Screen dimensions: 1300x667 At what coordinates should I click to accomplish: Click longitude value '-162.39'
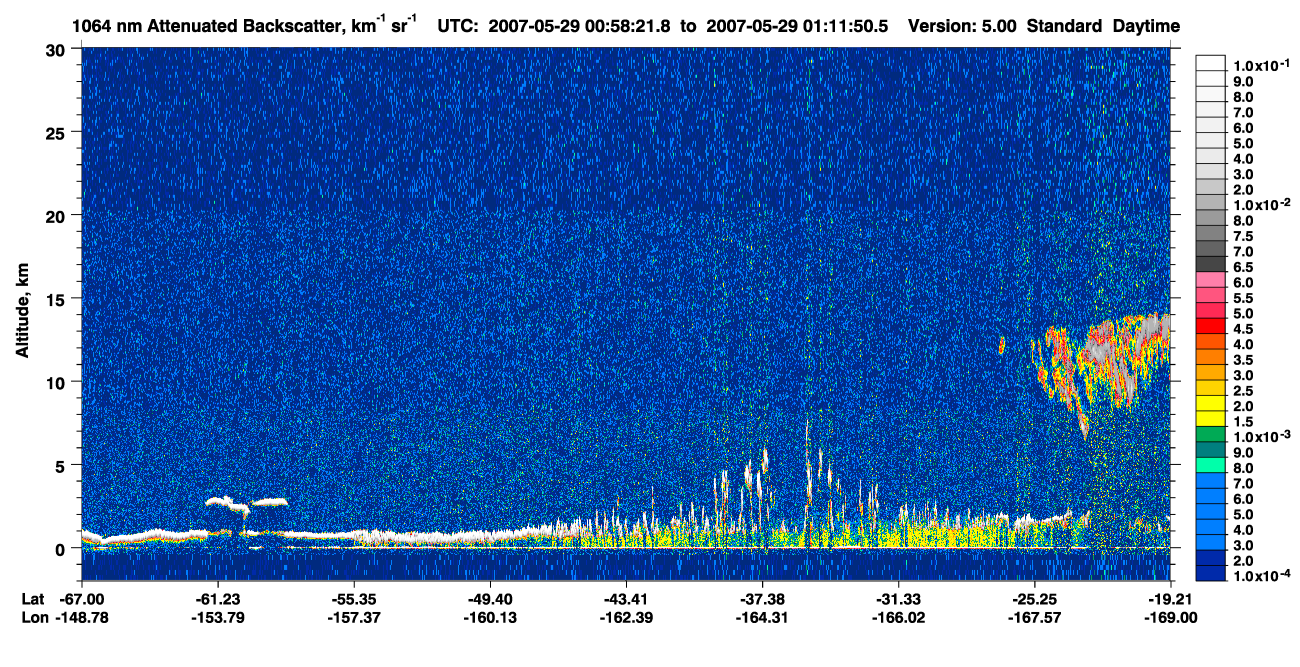click(626, 618)
